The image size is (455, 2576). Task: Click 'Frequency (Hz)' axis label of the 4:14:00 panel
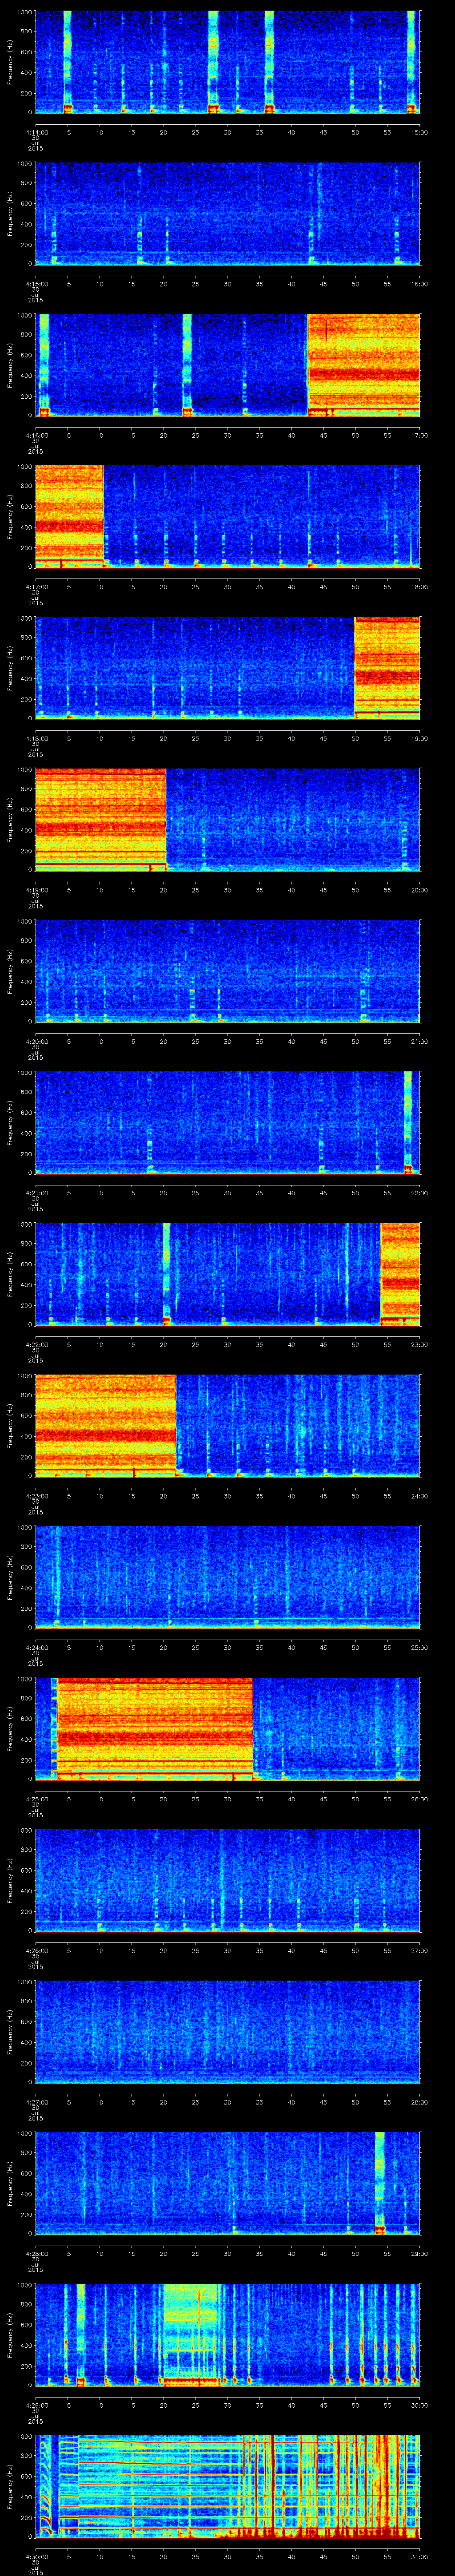tap(10, 62)
